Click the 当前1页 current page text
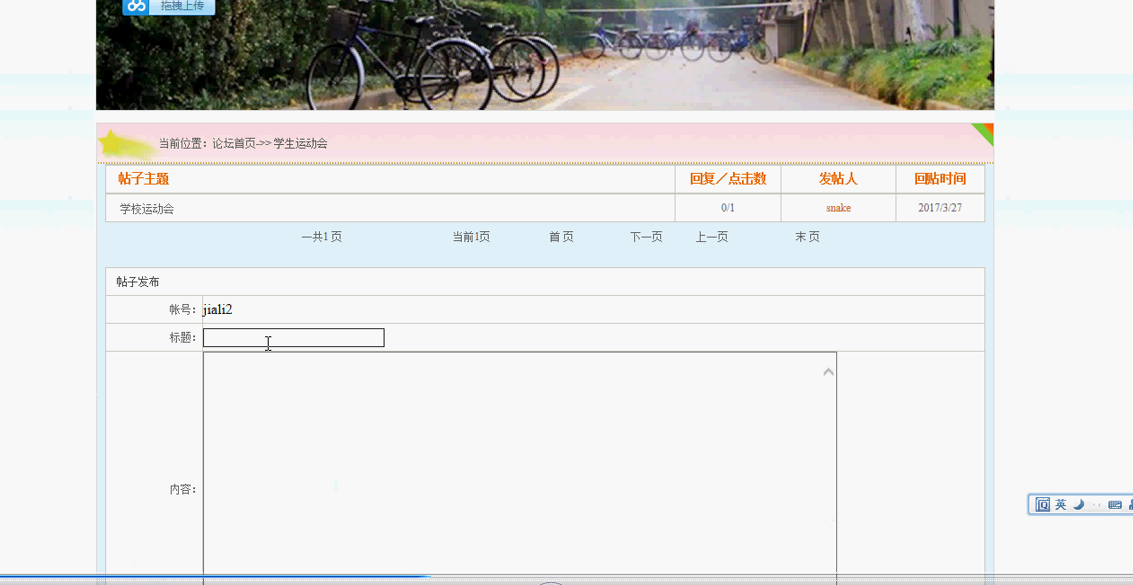Viewport: 1133px width, 585px height. click(x=471, y=237)
